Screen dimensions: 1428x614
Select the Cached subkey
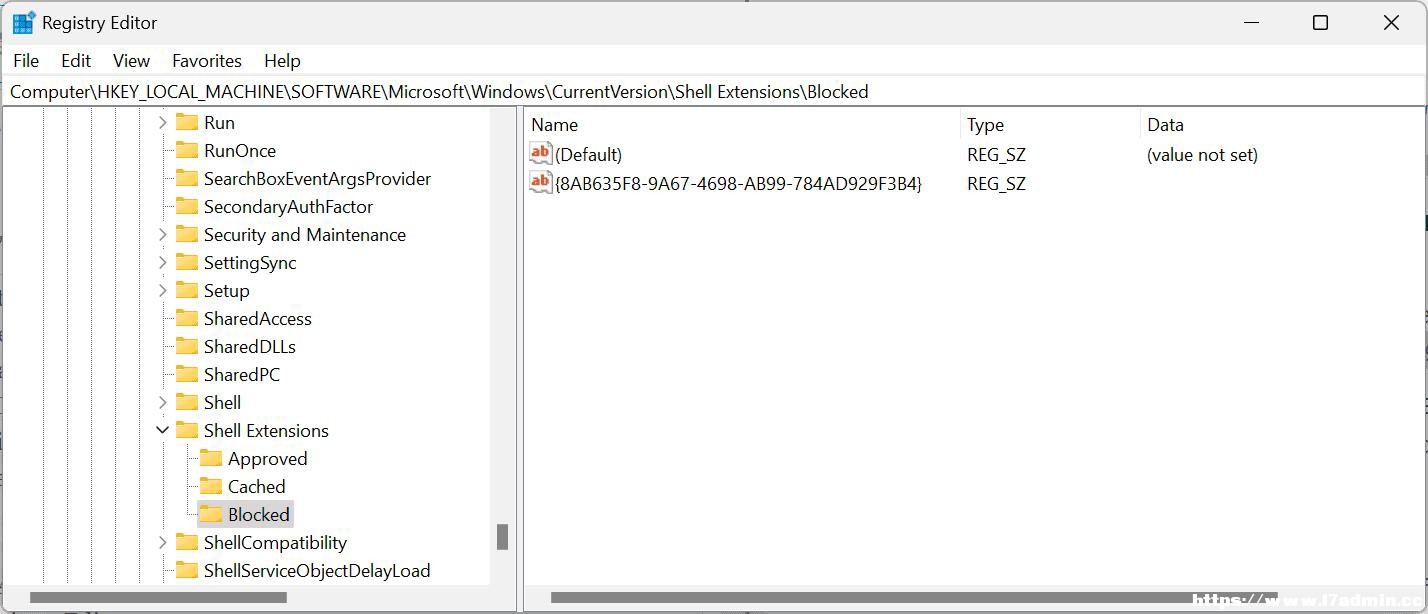point(256,487)
